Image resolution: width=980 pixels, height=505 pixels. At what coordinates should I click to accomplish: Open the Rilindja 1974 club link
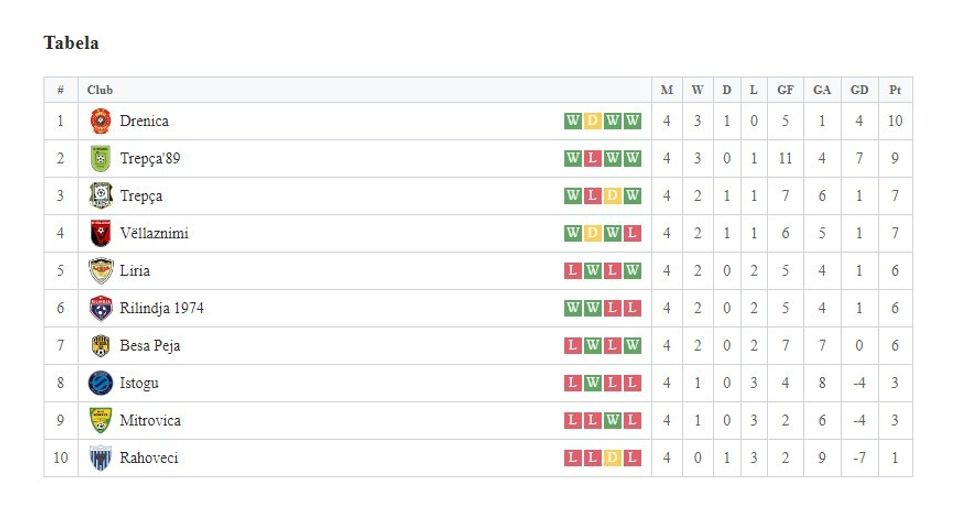pyautogui.click(x=161, y=308)
